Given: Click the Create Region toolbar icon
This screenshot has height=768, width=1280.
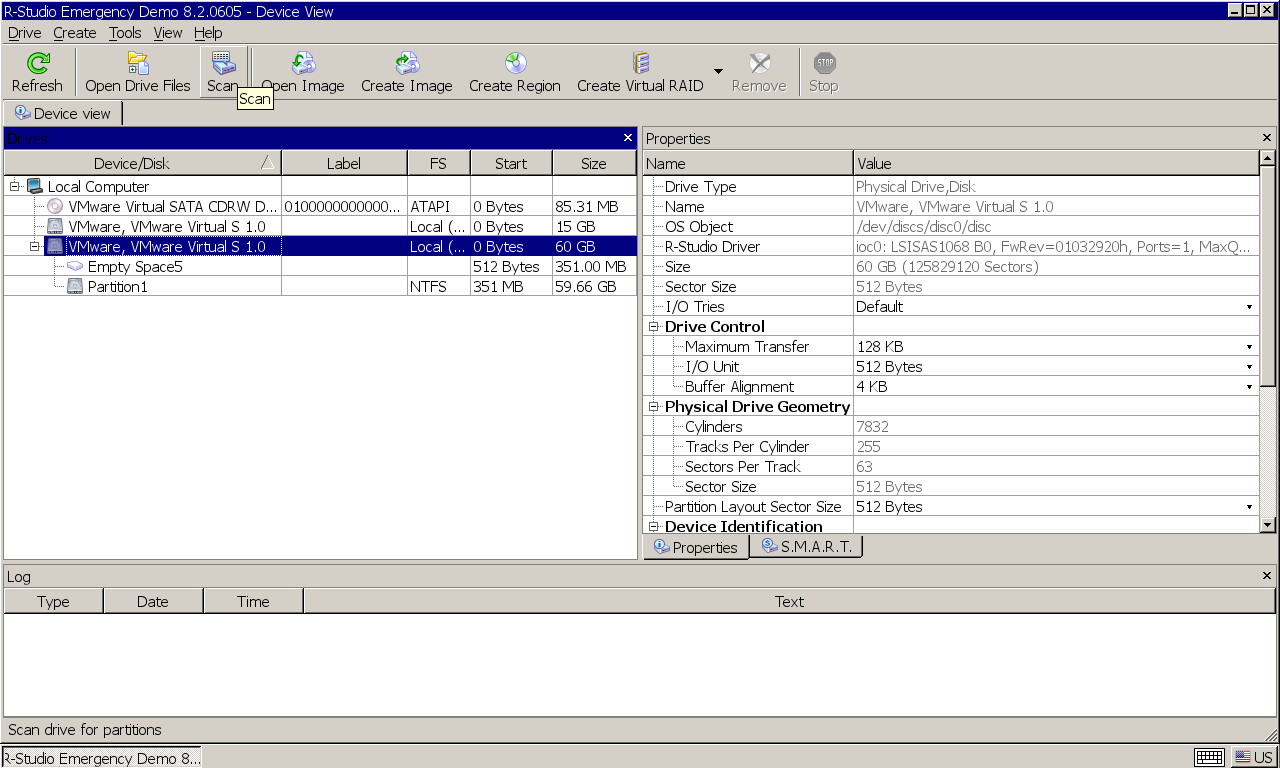Looking at the screenshot, I should pyautogui.click(x=515, y=63).
